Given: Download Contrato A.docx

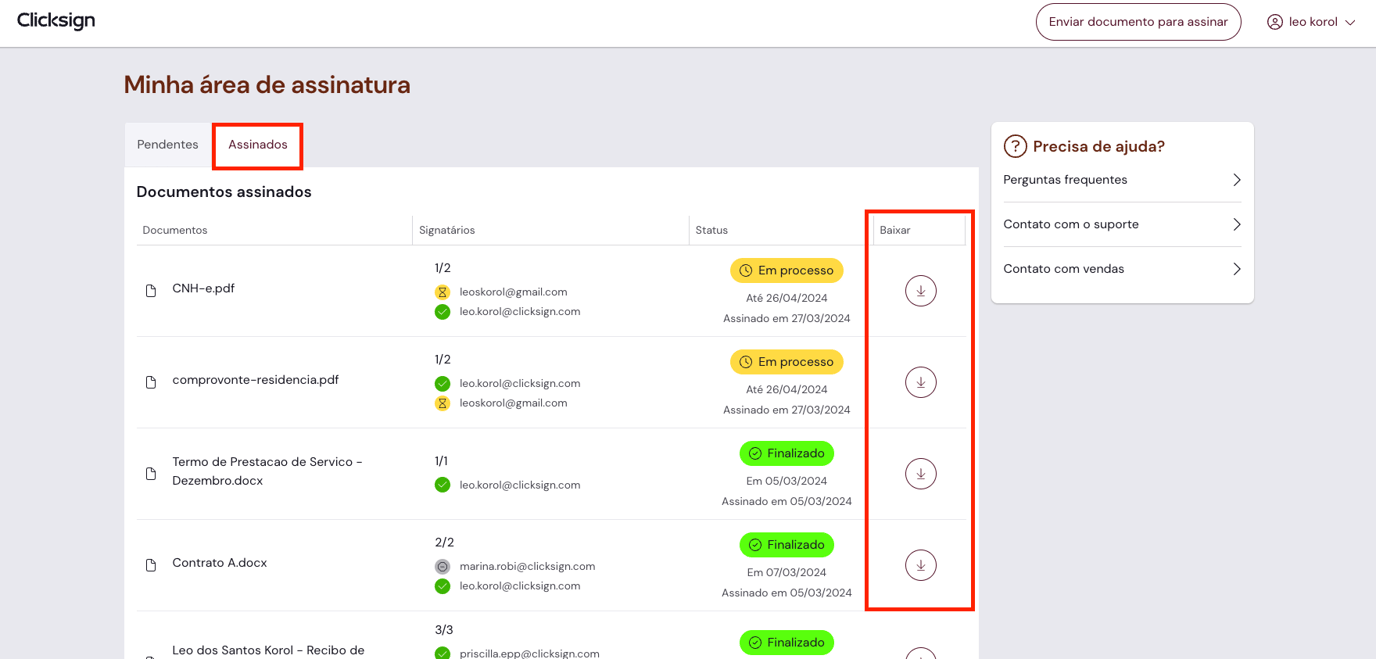Looking at the screenshot, I should pyautogui.click(x=920, y=565).
